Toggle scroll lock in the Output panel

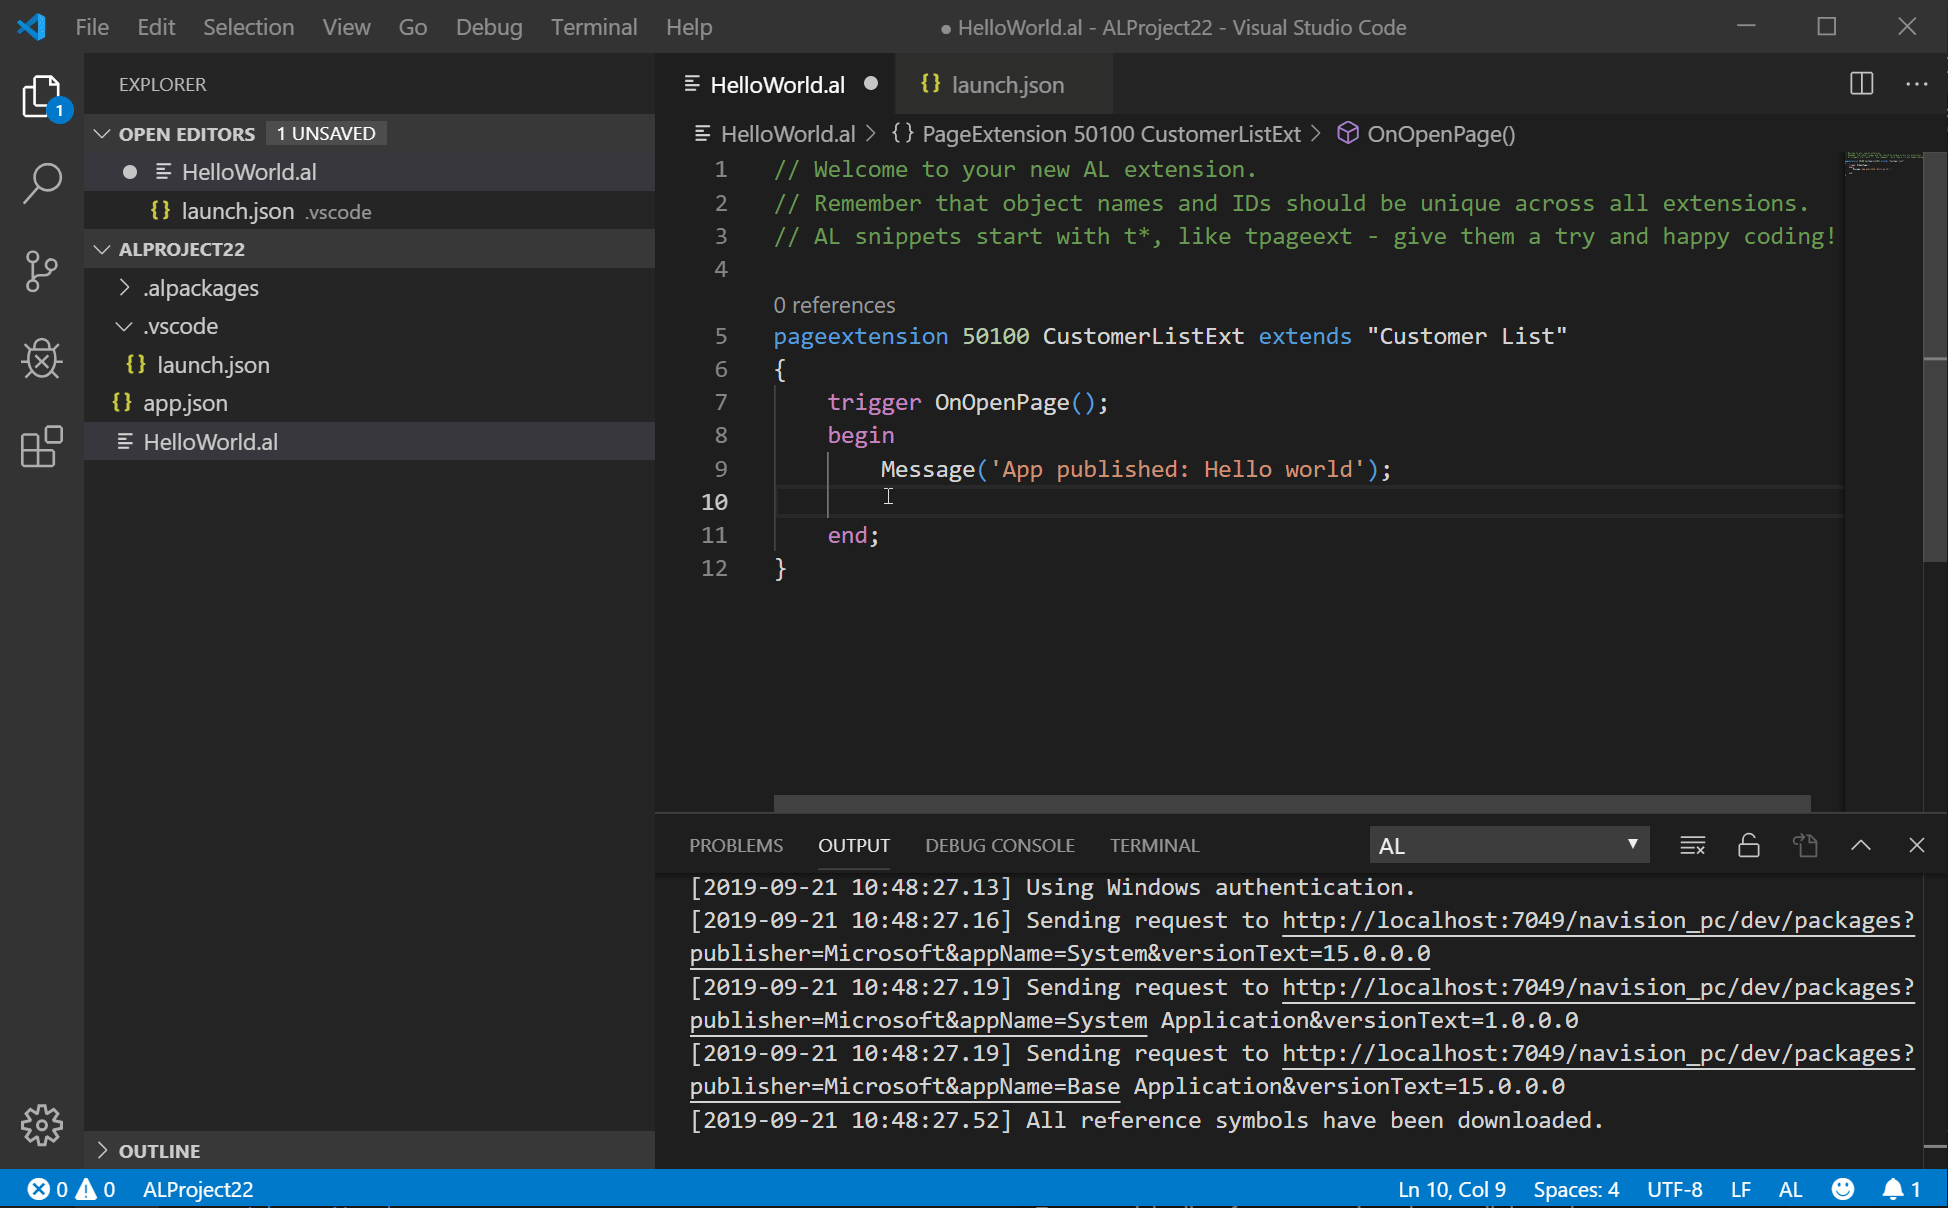[x=1748, y=845]
